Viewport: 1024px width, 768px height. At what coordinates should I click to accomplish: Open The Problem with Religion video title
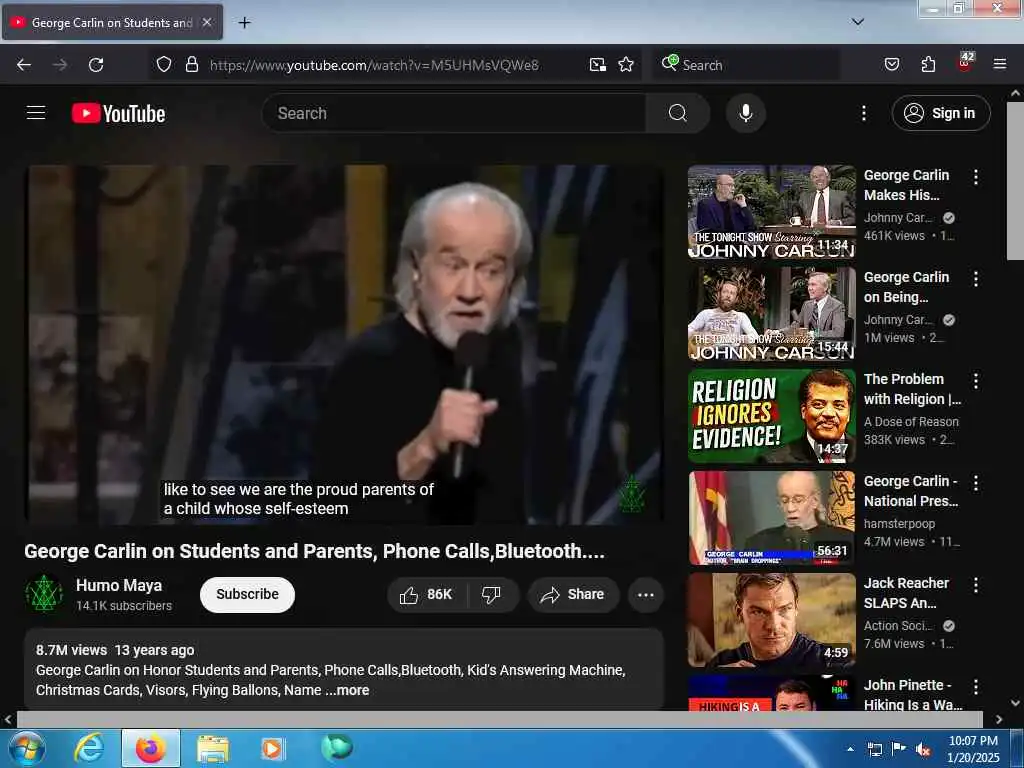coord(912,389)
